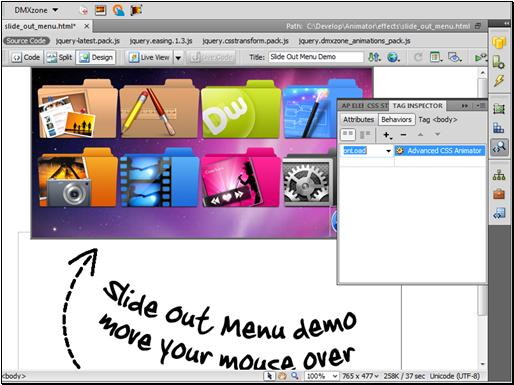The width and height of the screenshot is (514, 385).
Task: Open the green selection frame dock icon
Action: click(x=499, y=109)
